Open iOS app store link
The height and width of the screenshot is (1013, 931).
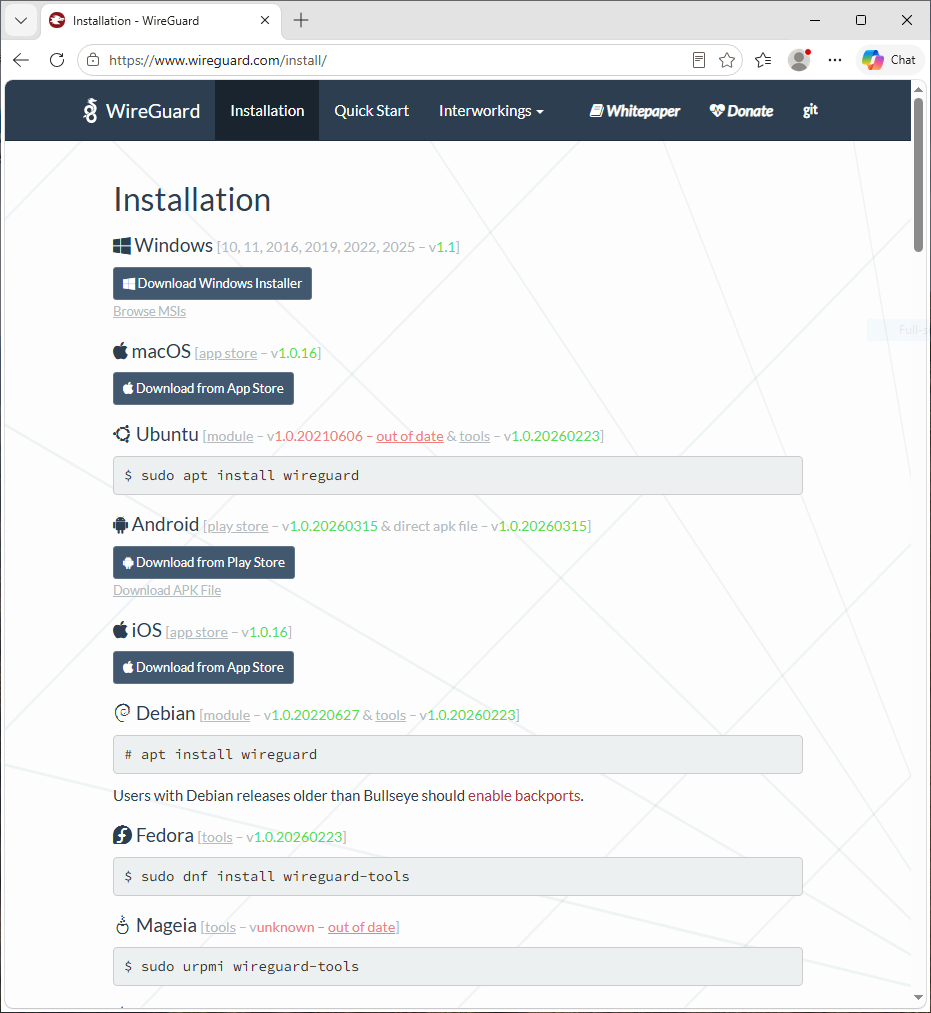[x=198, y=632]
